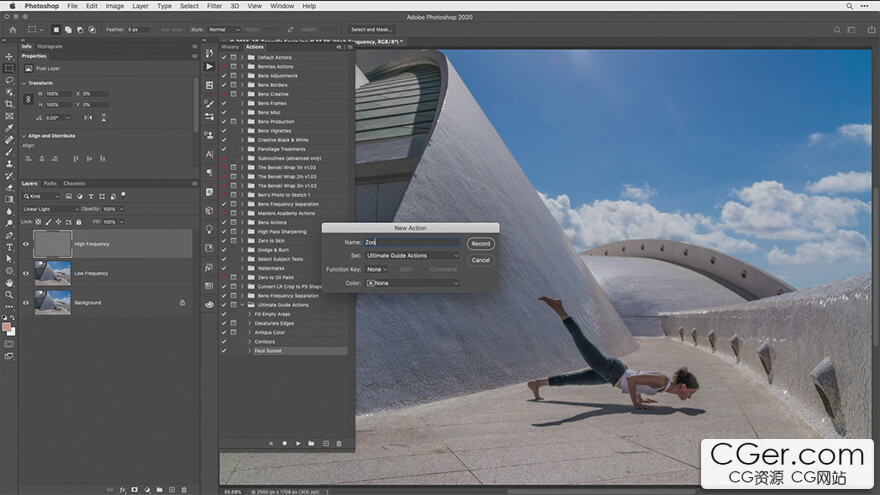
Task: Click the play action button in Actions panel
Action: coord(298,442)
